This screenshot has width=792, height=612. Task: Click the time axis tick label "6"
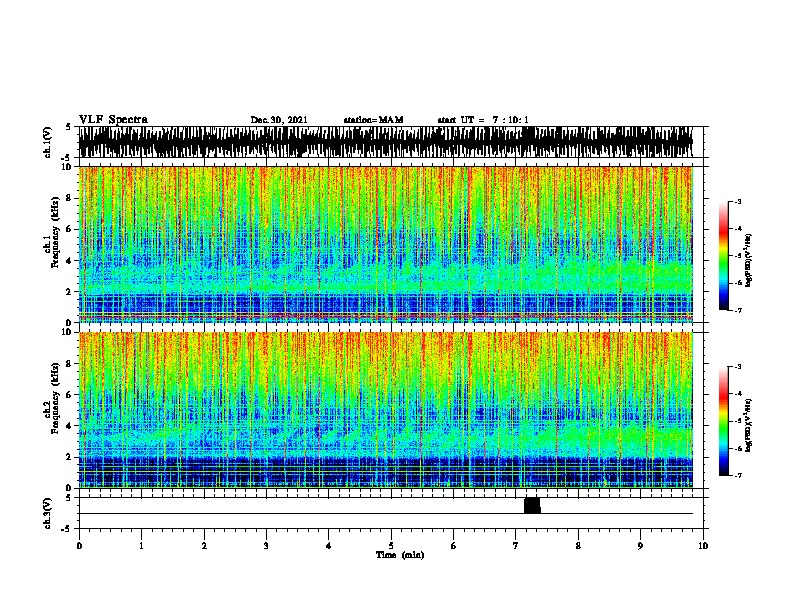(x=453, y=546)
